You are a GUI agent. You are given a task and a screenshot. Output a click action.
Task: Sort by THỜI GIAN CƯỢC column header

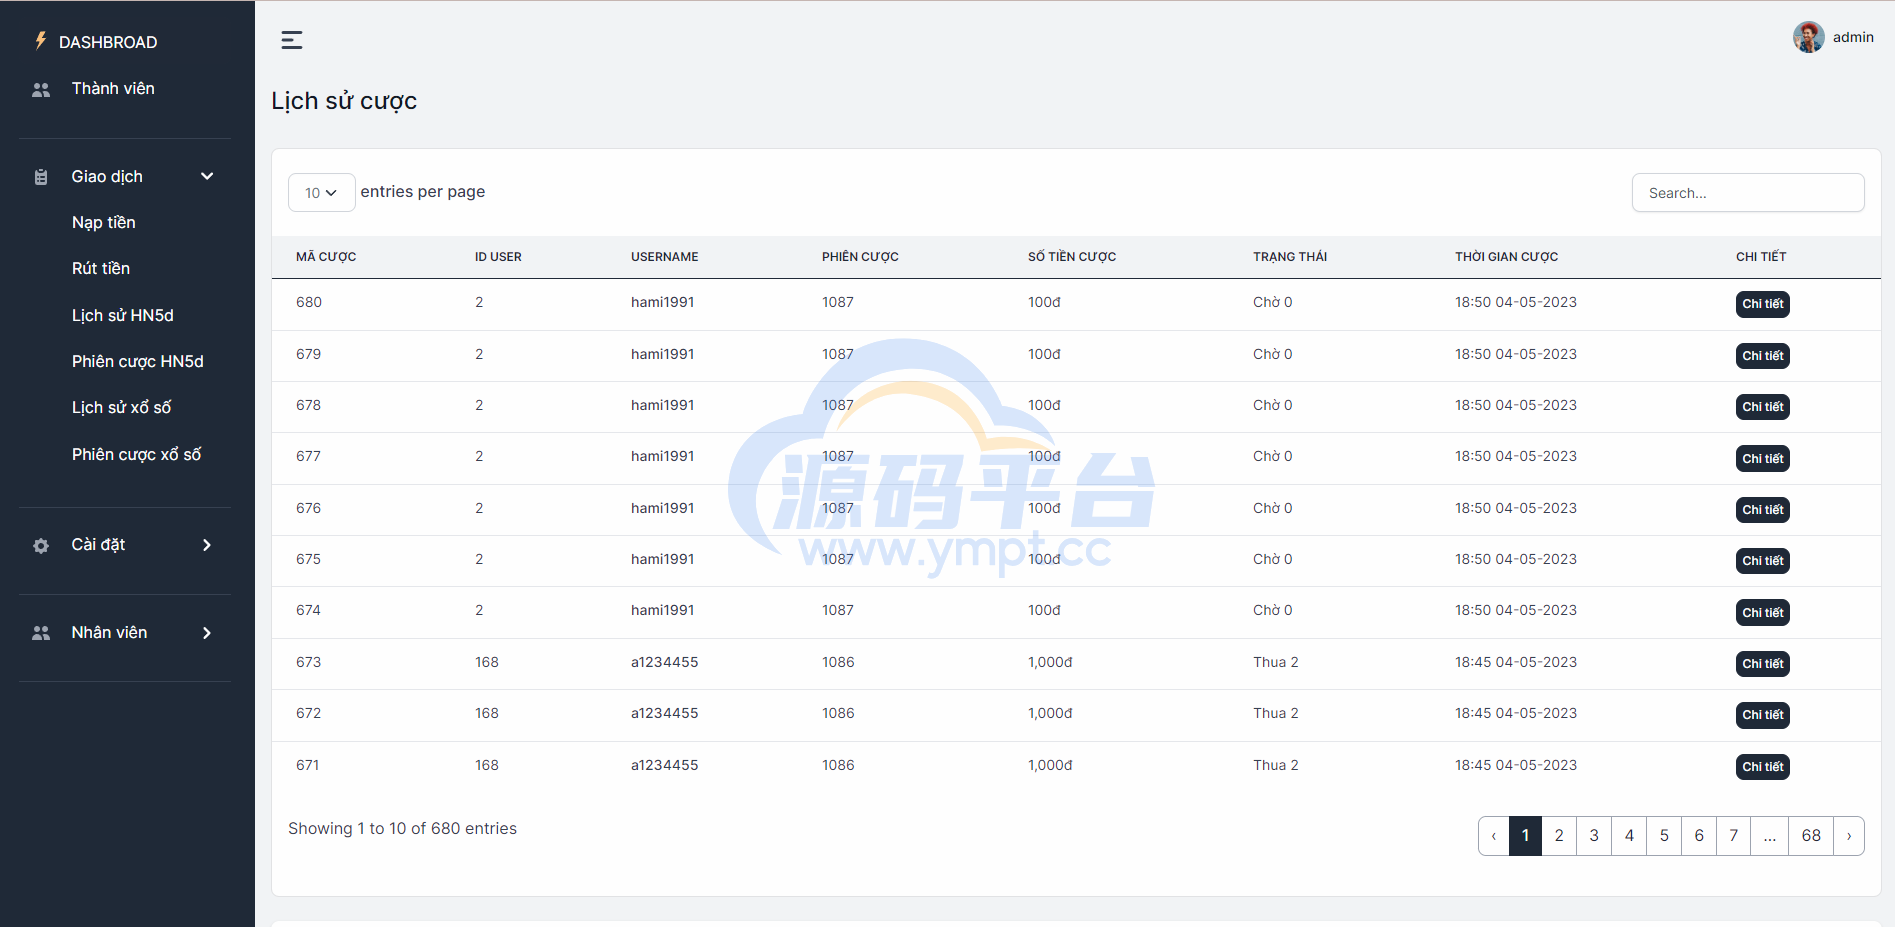click(x=1506, y=257)
